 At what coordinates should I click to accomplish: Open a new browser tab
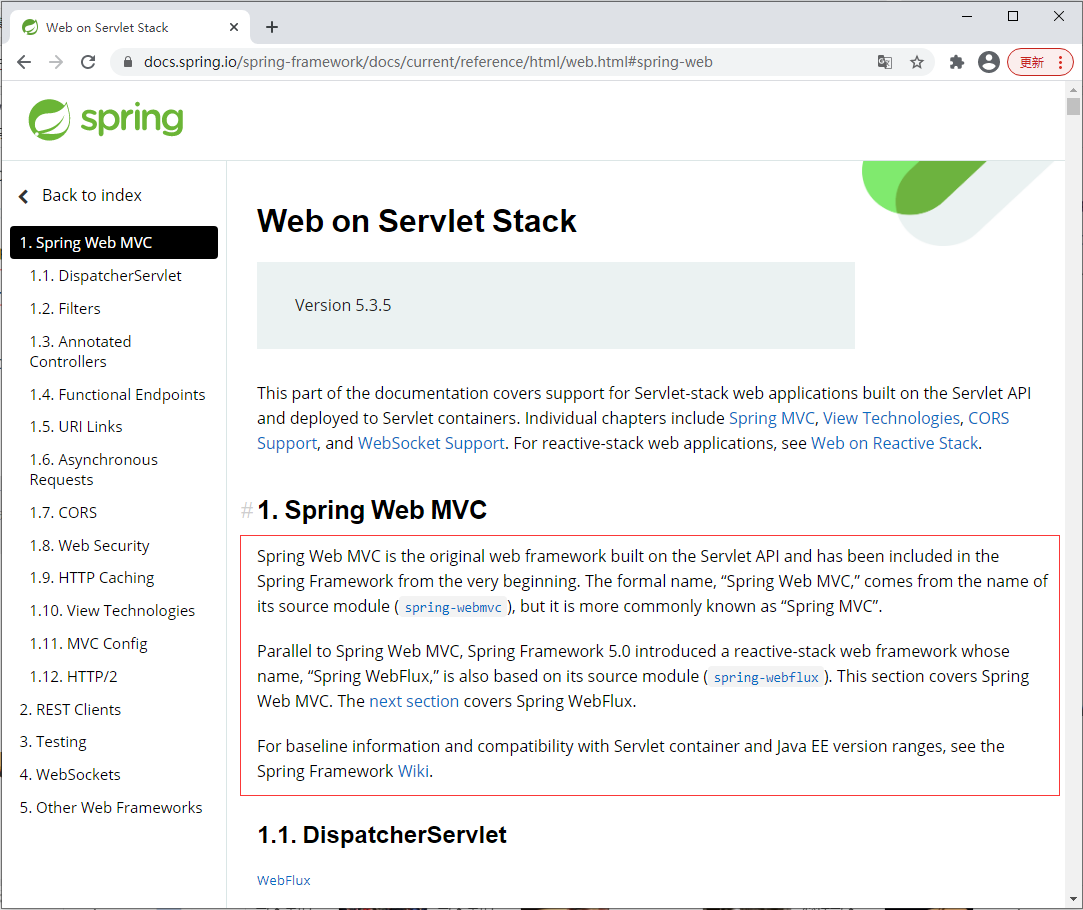coord(272,27)
